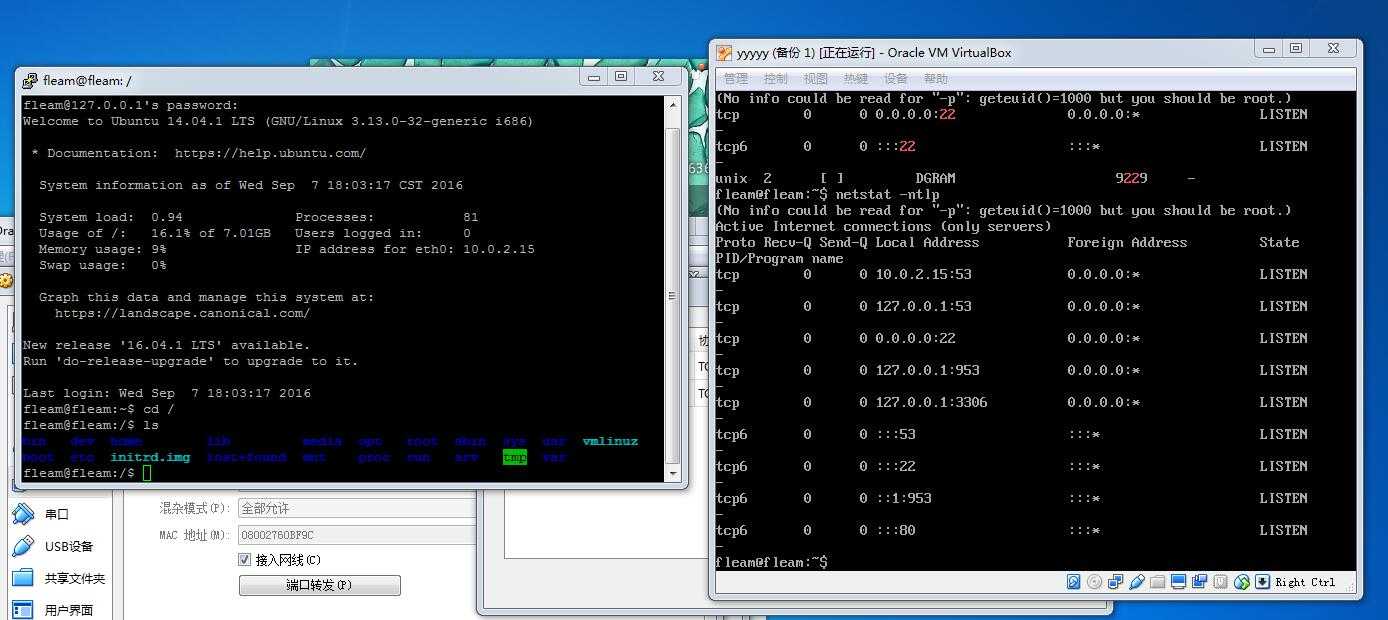Maximize the Oracle VM VirtualBox window
The width and height of the screenshot is (1388, 620).
pos(1296,49)
